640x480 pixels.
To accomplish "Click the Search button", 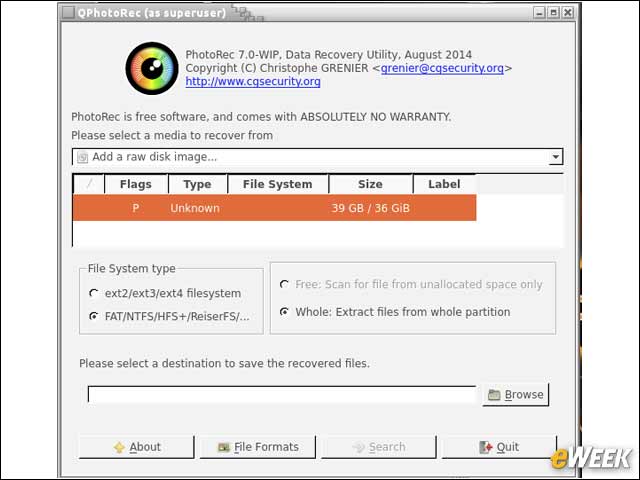I will point(379,447).
